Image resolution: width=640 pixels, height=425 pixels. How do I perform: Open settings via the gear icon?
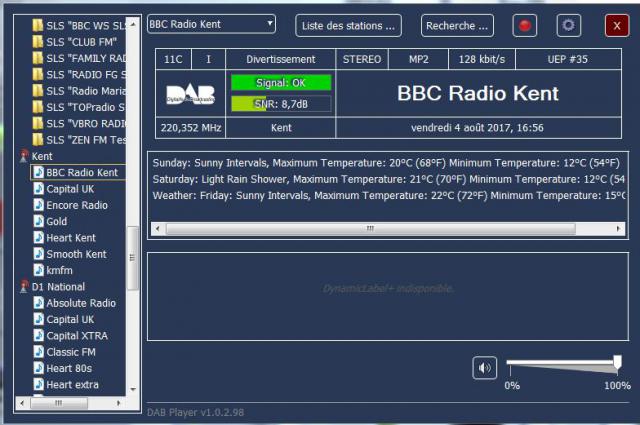569,26
